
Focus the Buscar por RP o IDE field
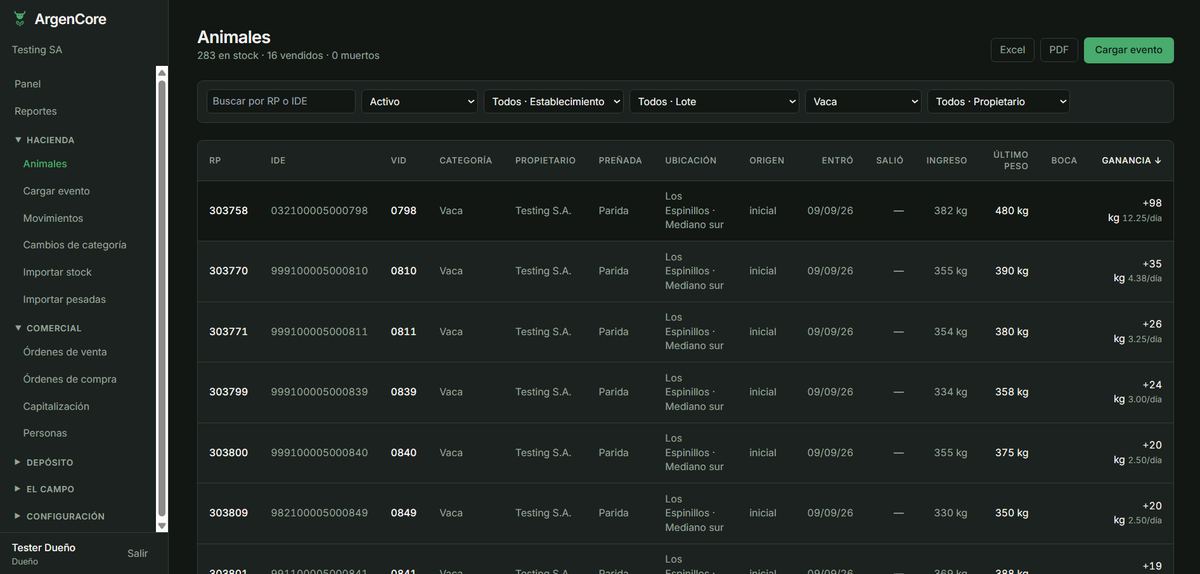coord(281,101)
